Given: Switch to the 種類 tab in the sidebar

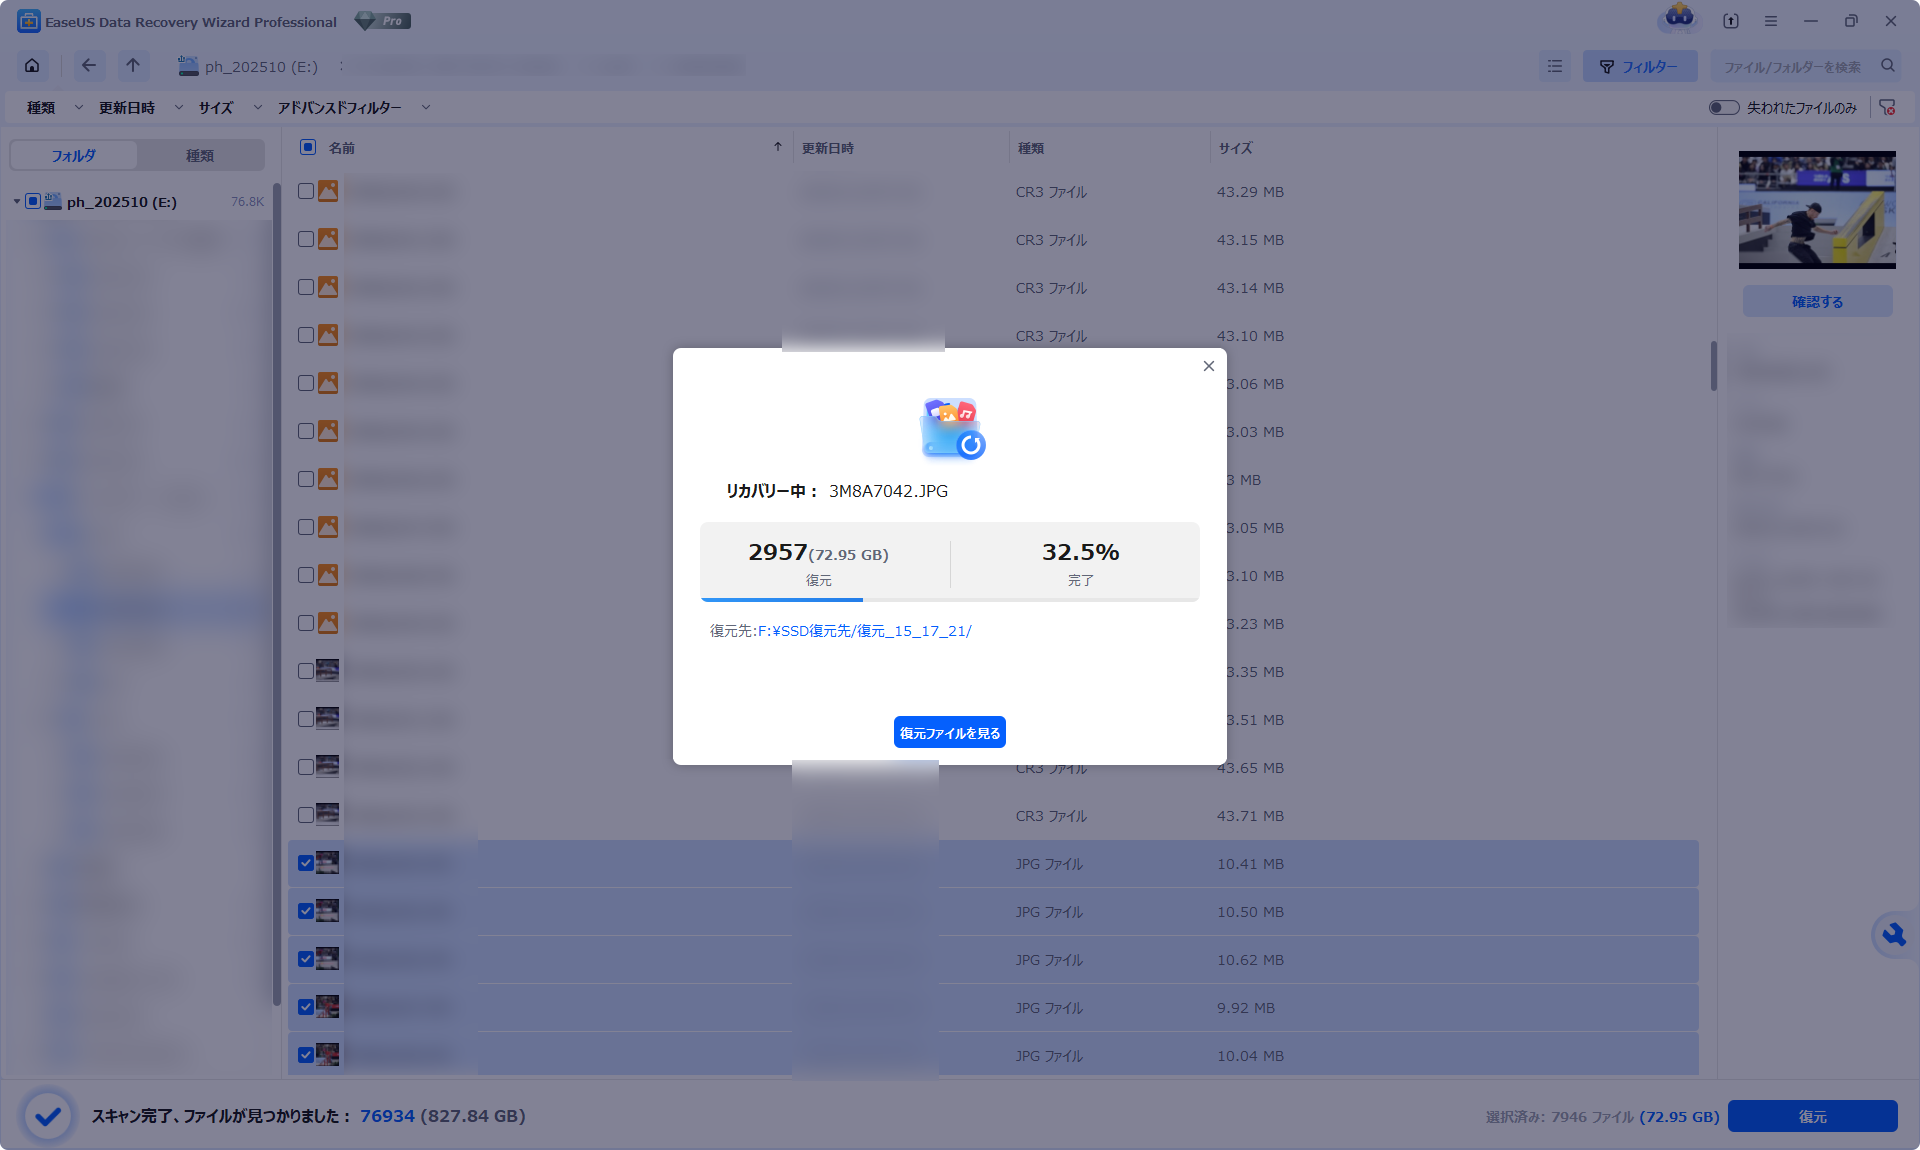Looking at the screenshot, I should pos(200,155).
